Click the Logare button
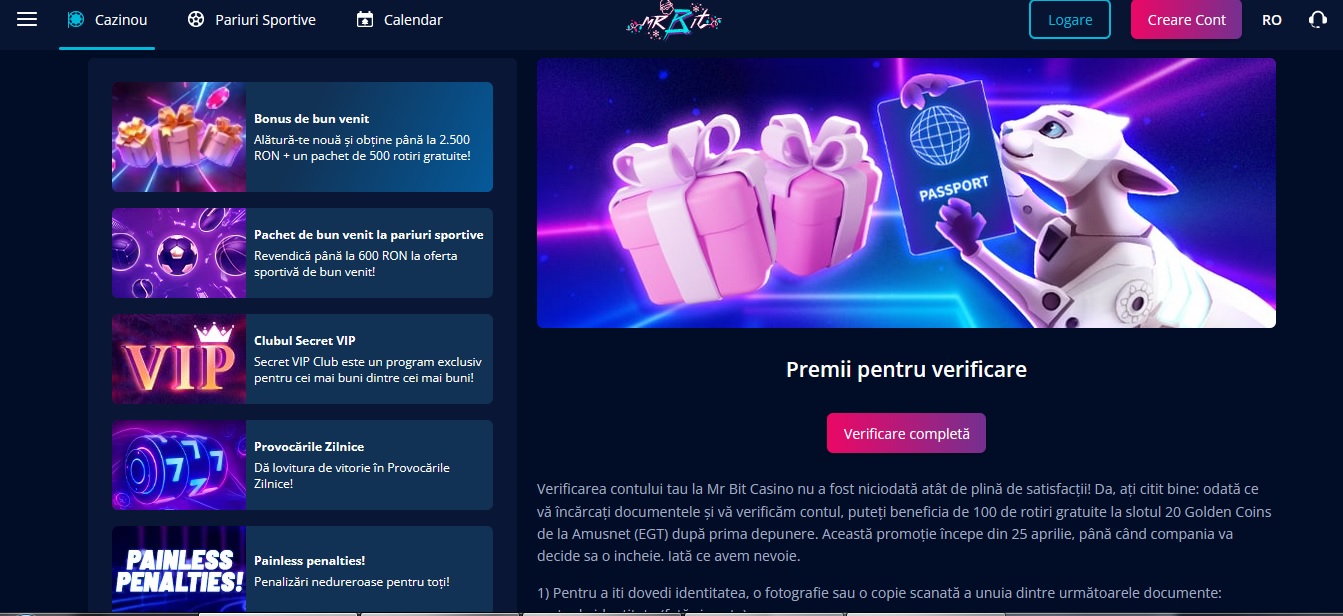The image size is (1343, 616). 1070,20
